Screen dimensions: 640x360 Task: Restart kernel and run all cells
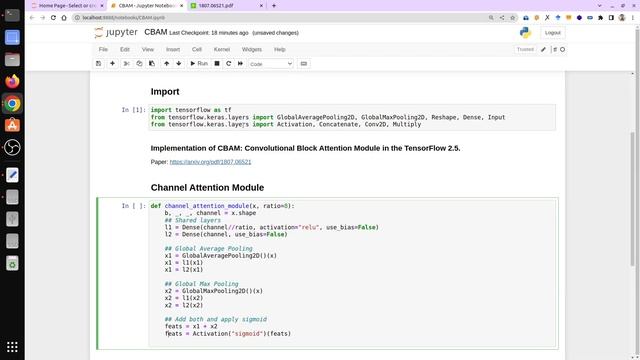240,64
